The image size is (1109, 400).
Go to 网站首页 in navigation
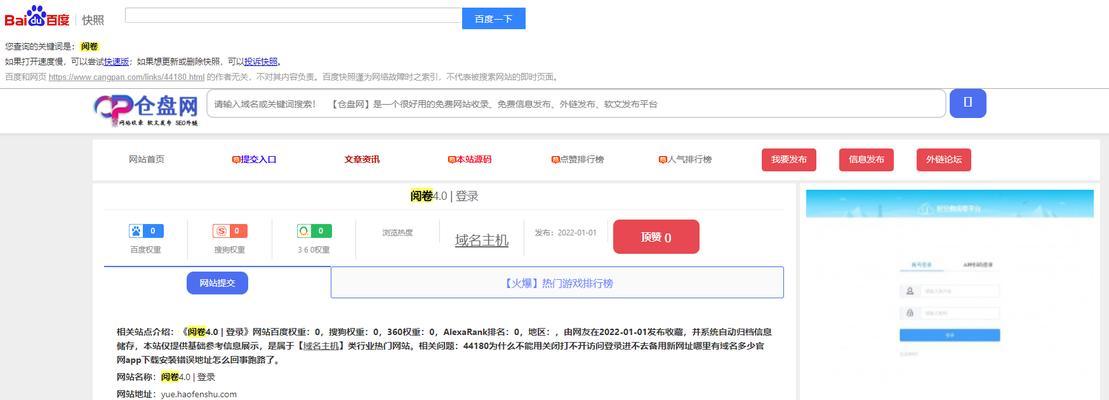146,160
